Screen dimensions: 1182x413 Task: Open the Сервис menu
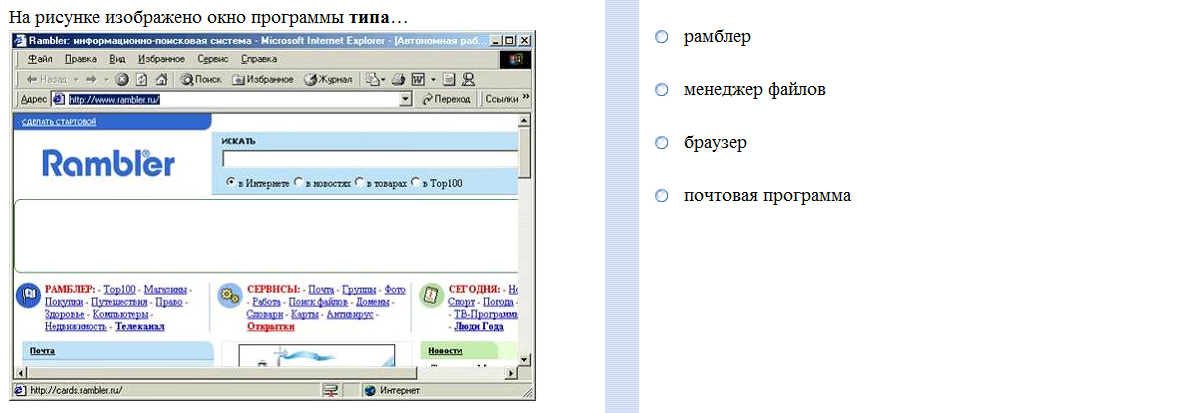(x=213, y=59)
